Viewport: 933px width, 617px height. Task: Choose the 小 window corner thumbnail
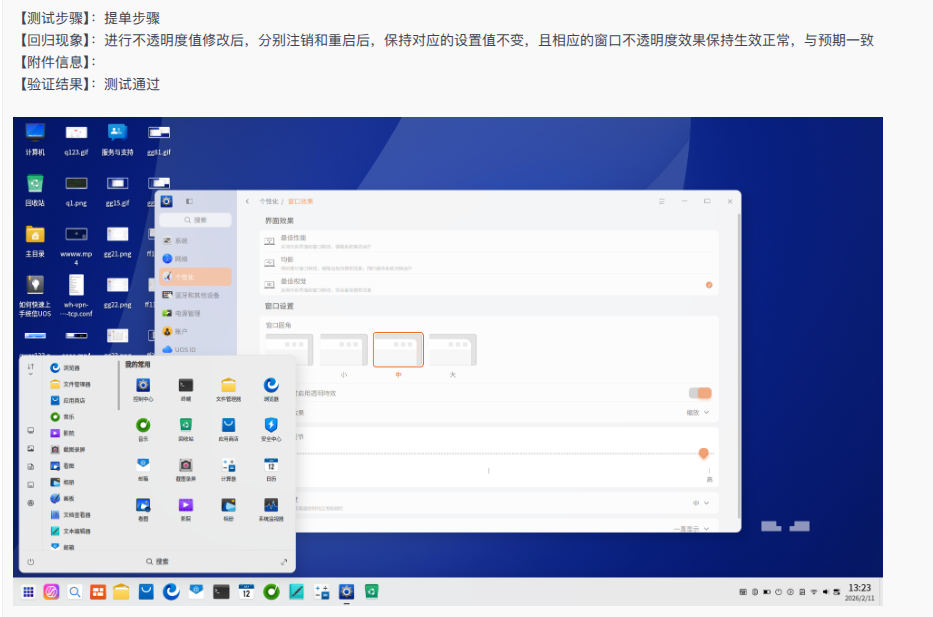point(343,350)
